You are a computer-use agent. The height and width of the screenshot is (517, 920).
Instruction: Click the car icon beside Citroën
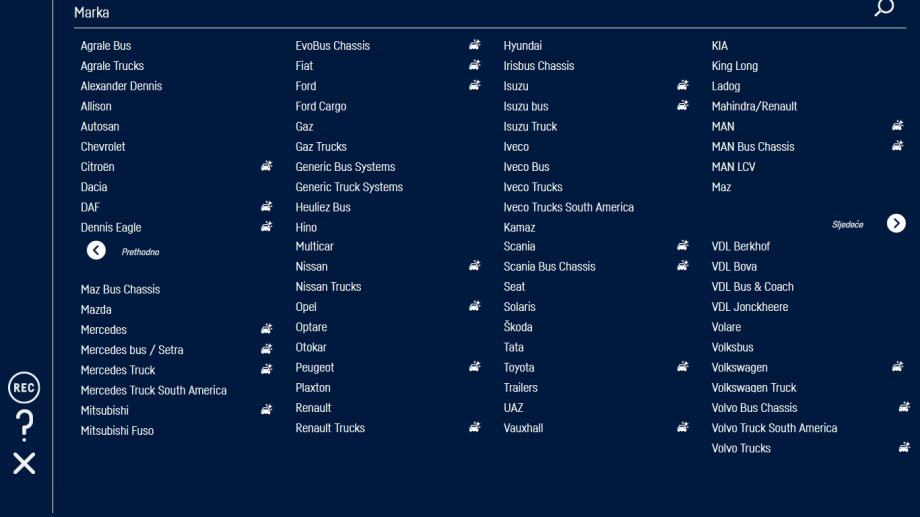click(267, 167)
